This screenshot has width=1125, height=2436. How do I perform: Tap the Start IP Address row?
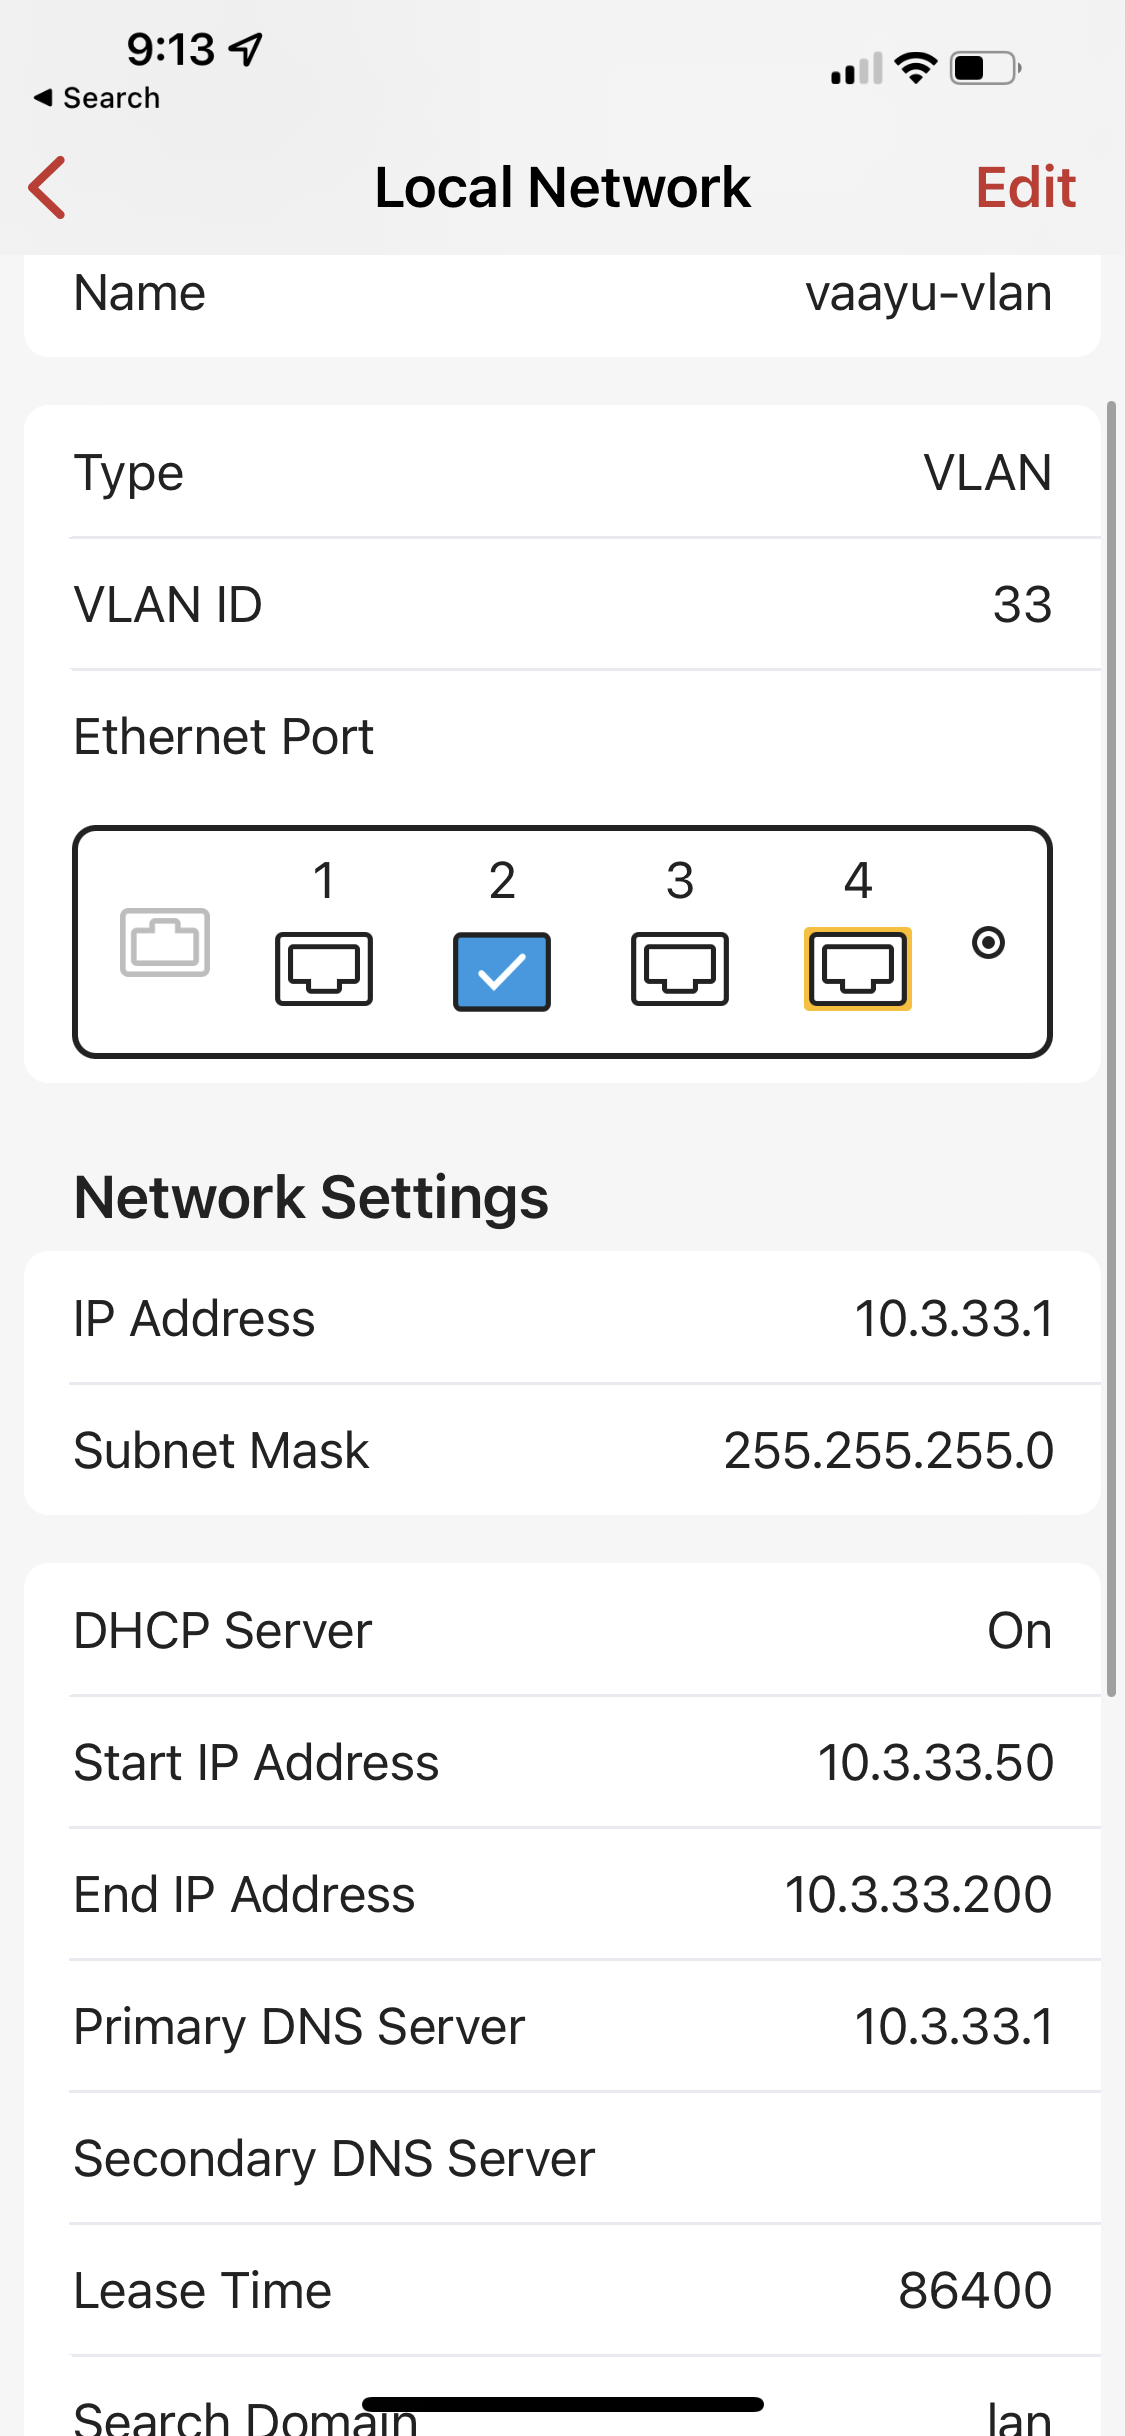[562, 1762]
